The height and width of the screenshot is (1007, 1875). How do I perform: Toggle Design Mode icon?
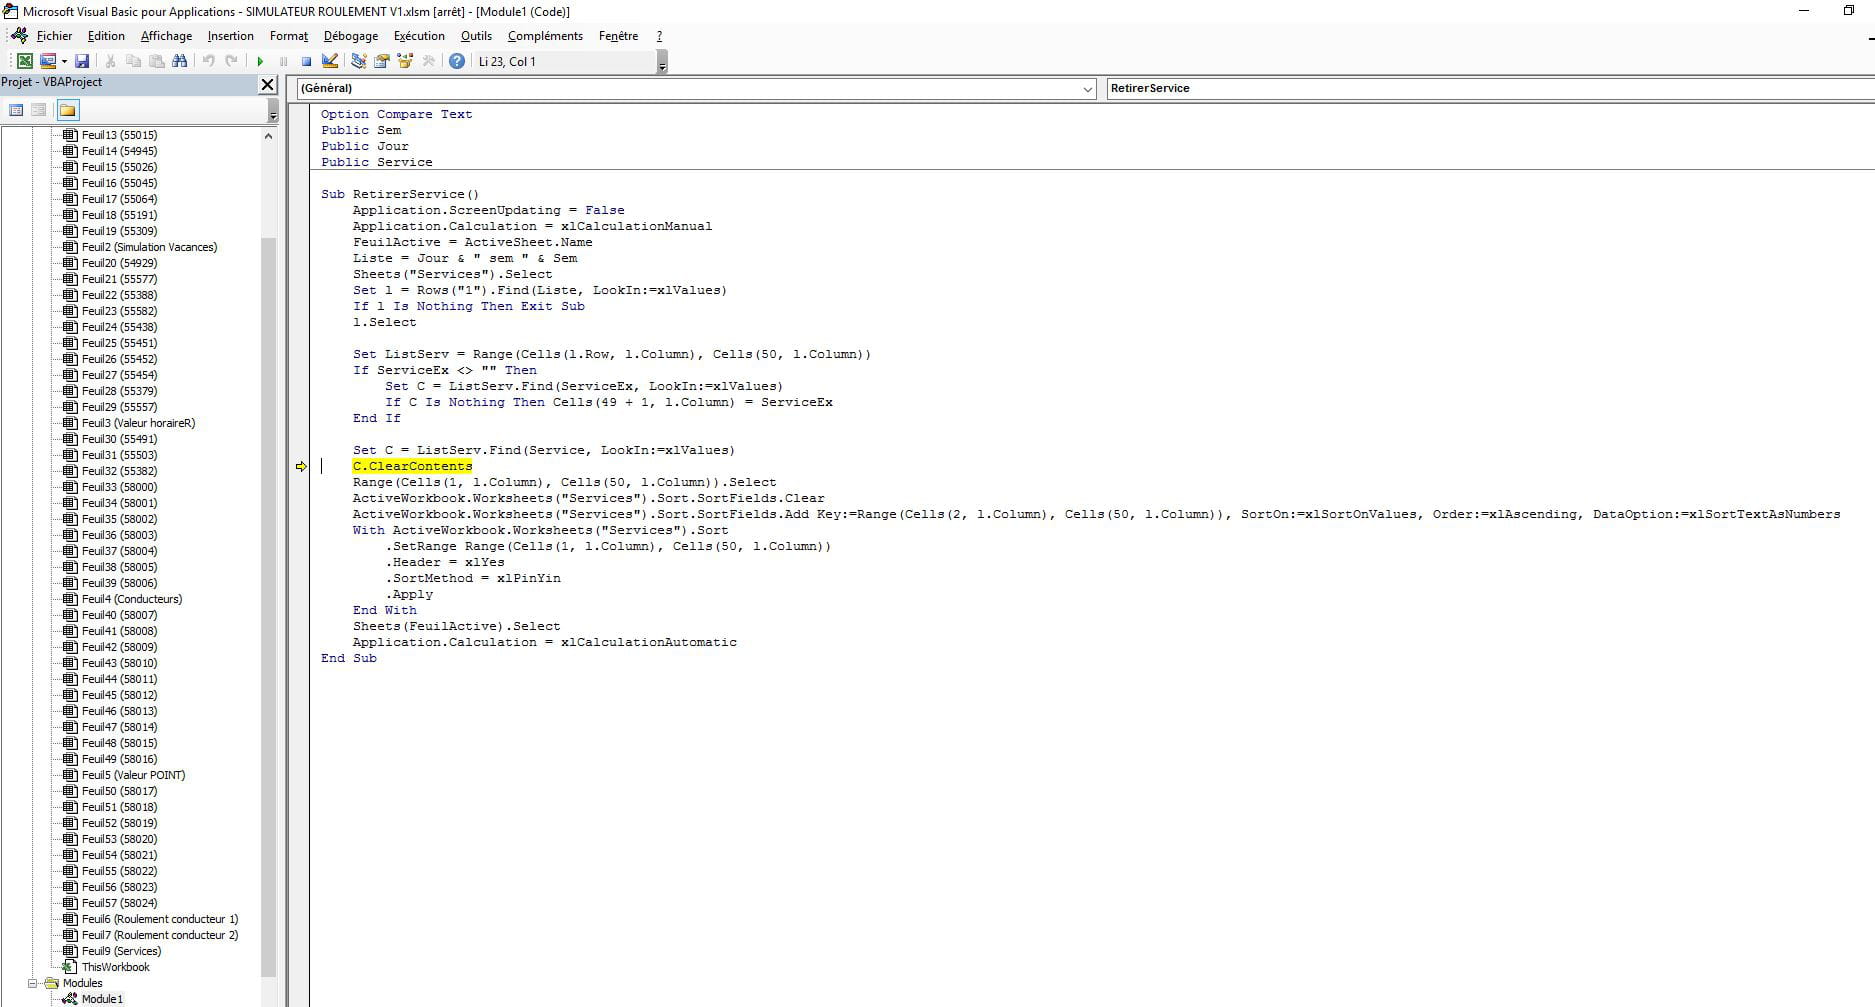coord(329,61)
